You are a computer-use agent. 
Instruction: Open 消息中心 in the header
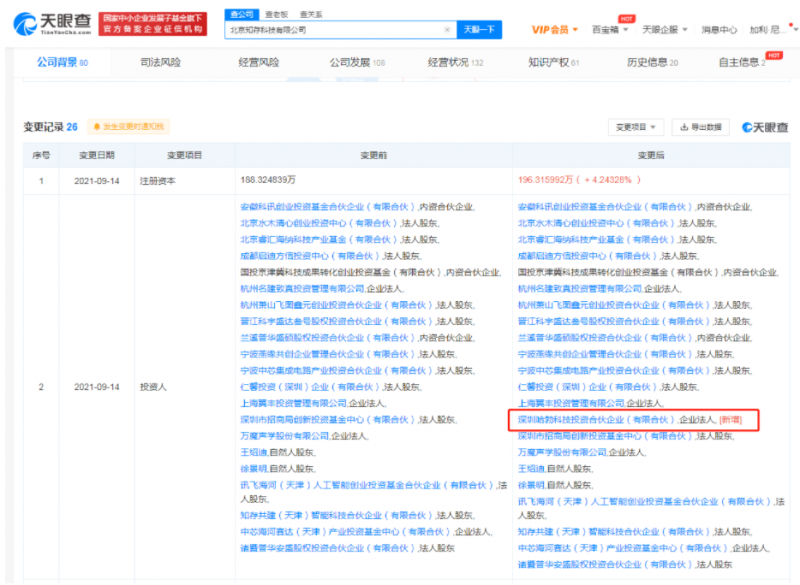click(x=717, y=30)
